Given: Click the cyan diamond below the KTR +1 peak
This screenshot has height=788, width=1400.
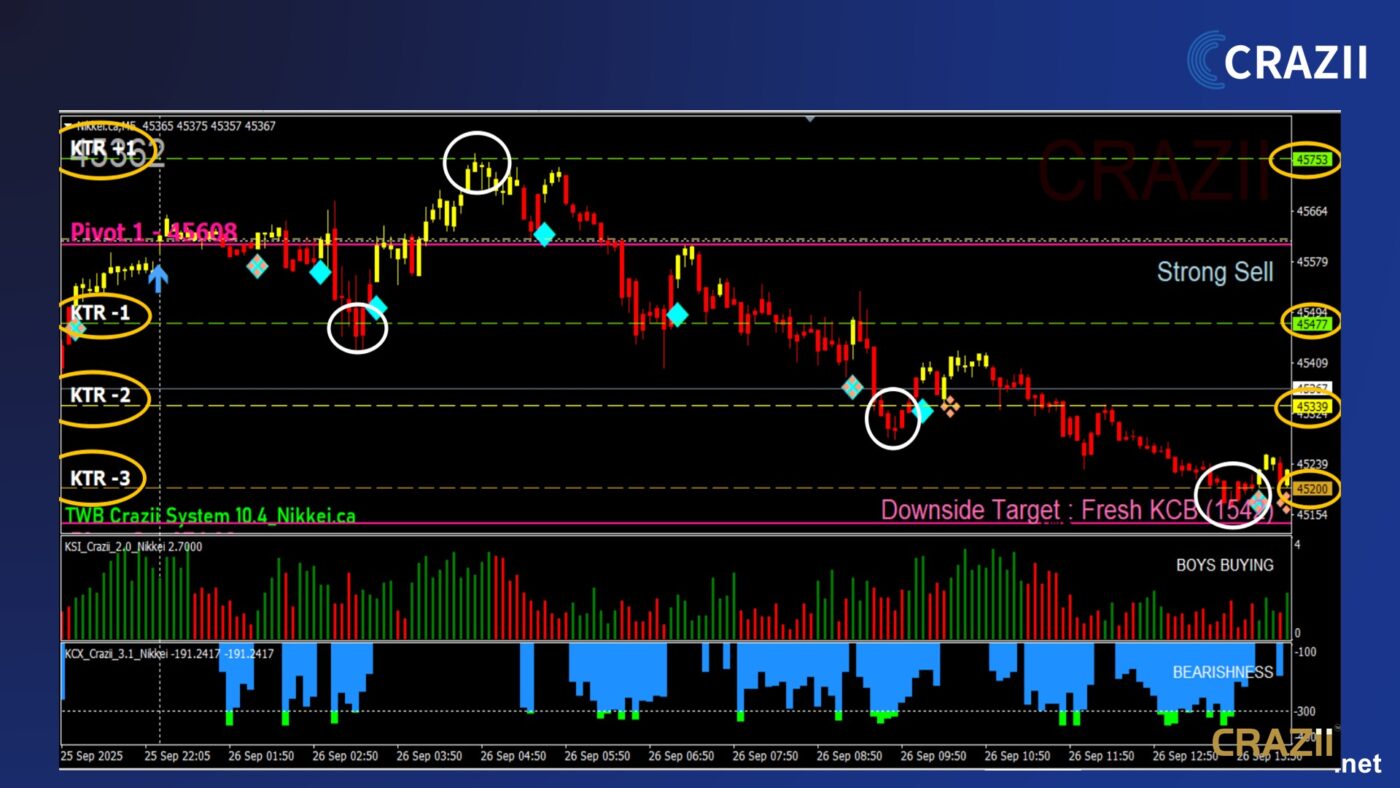Looking at the screenshot, I should coord(543,234).
